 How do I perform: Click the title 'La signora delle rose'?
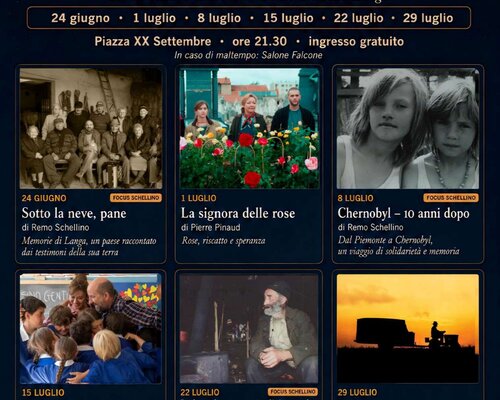coord(238,213)
